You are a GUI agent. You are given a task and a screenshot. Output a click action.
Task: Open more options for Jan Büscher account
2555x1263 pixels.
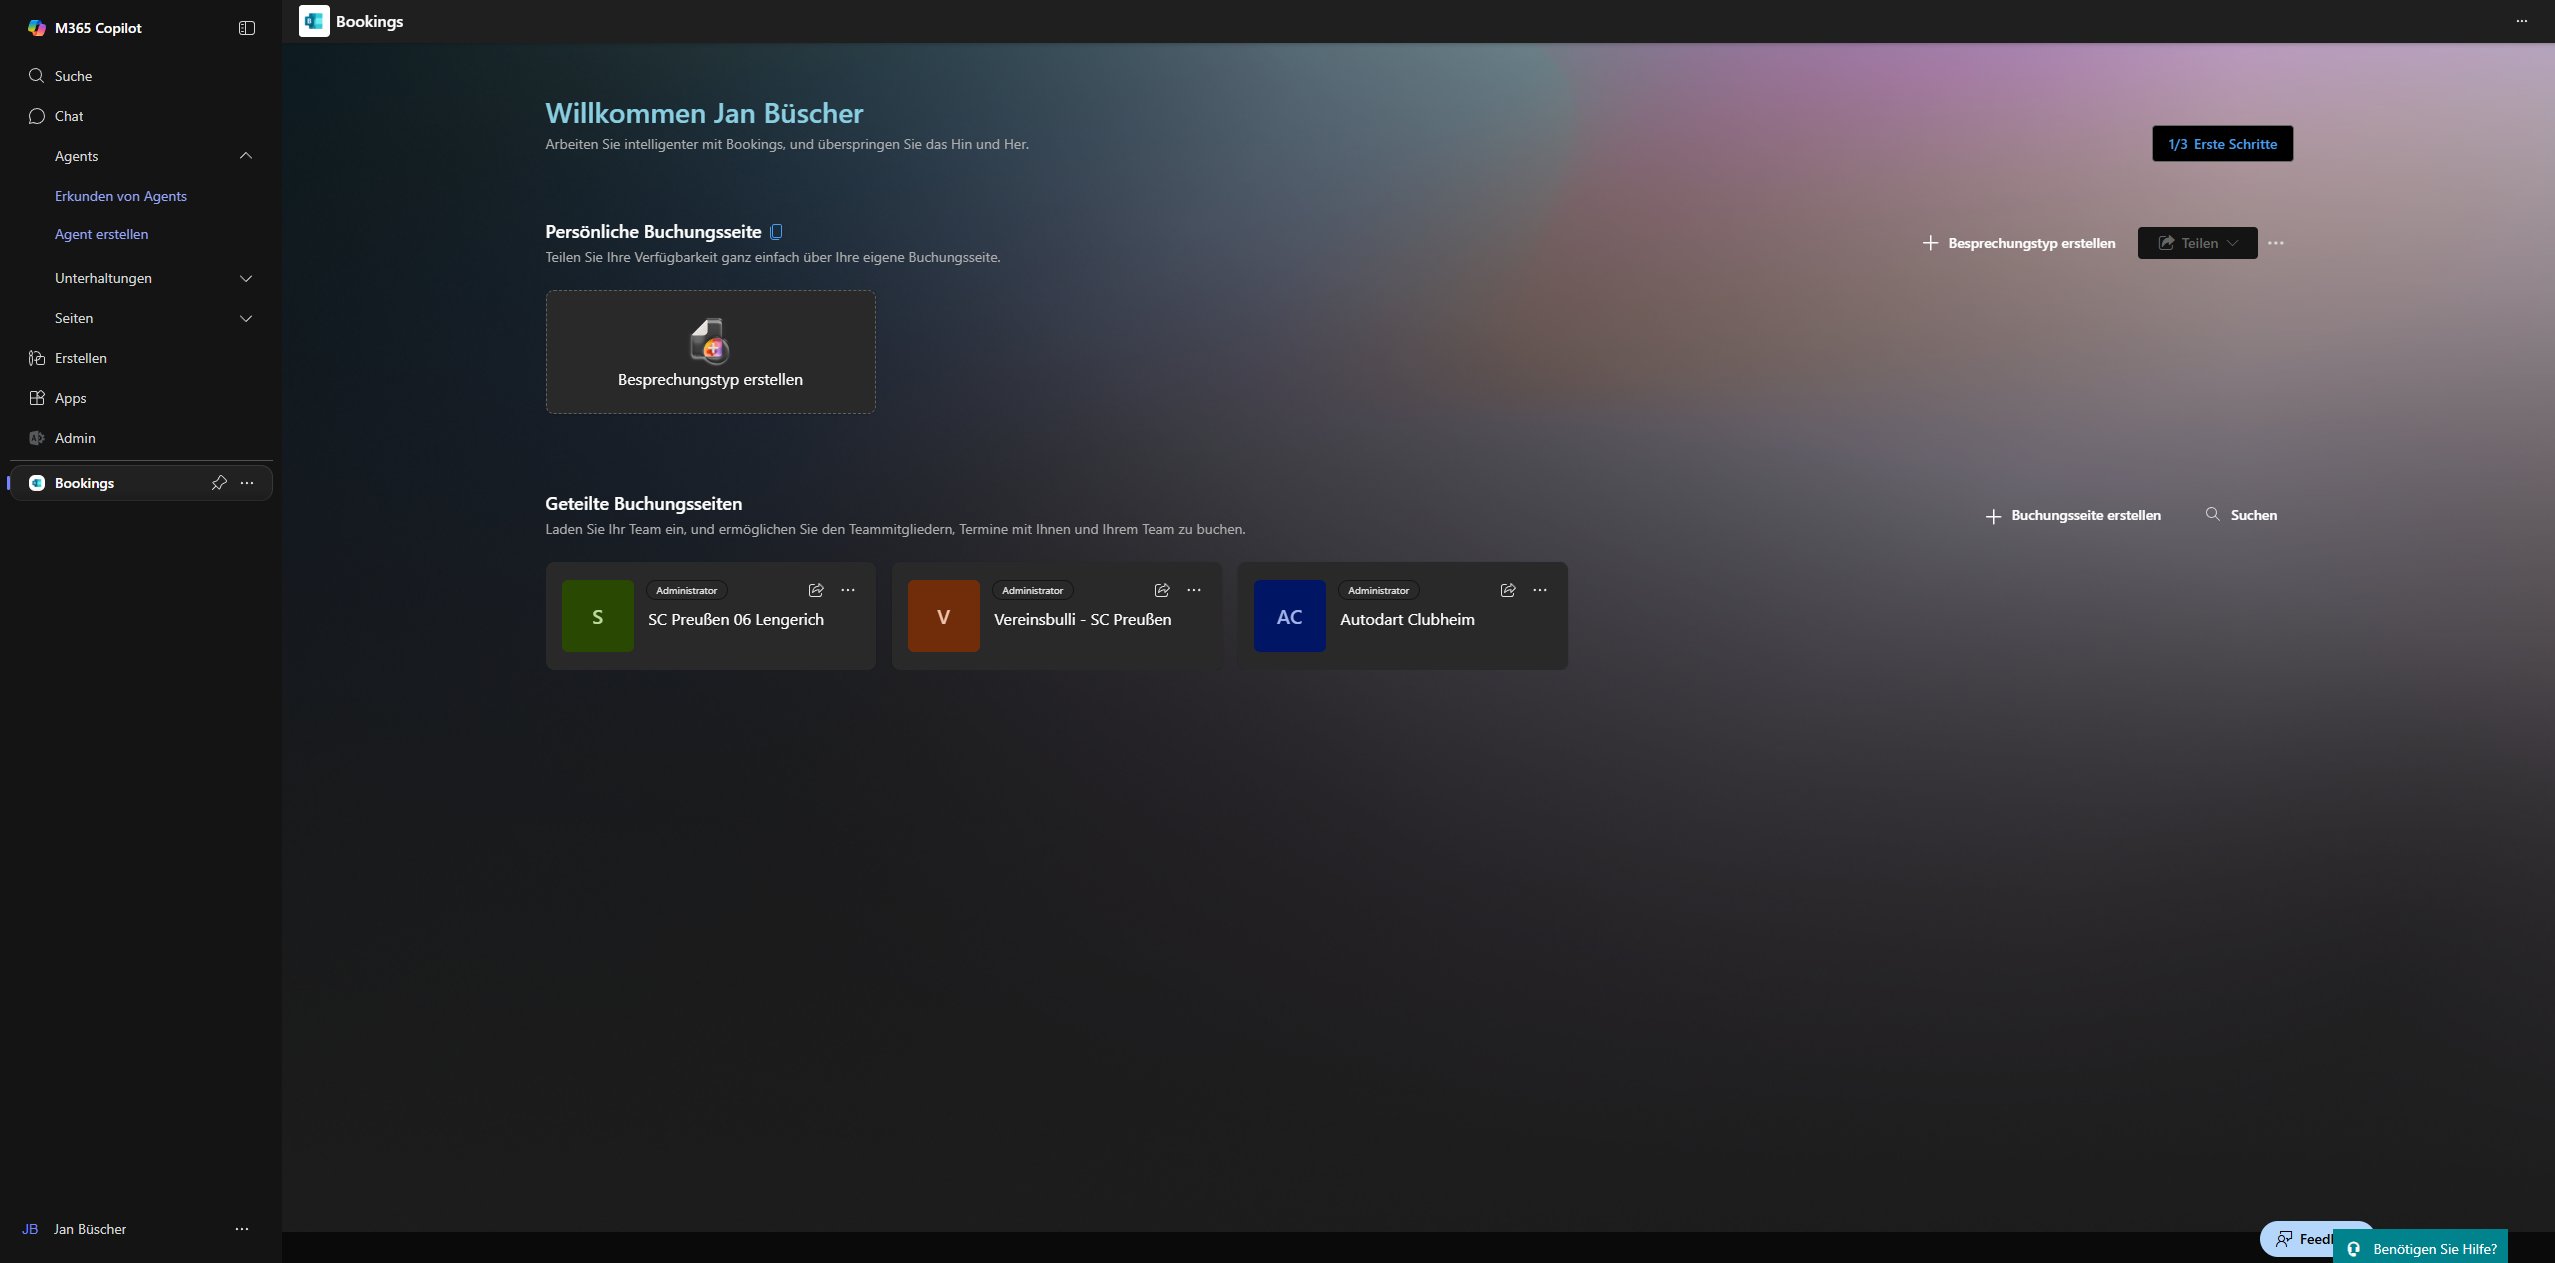[x=242, y=1229]
